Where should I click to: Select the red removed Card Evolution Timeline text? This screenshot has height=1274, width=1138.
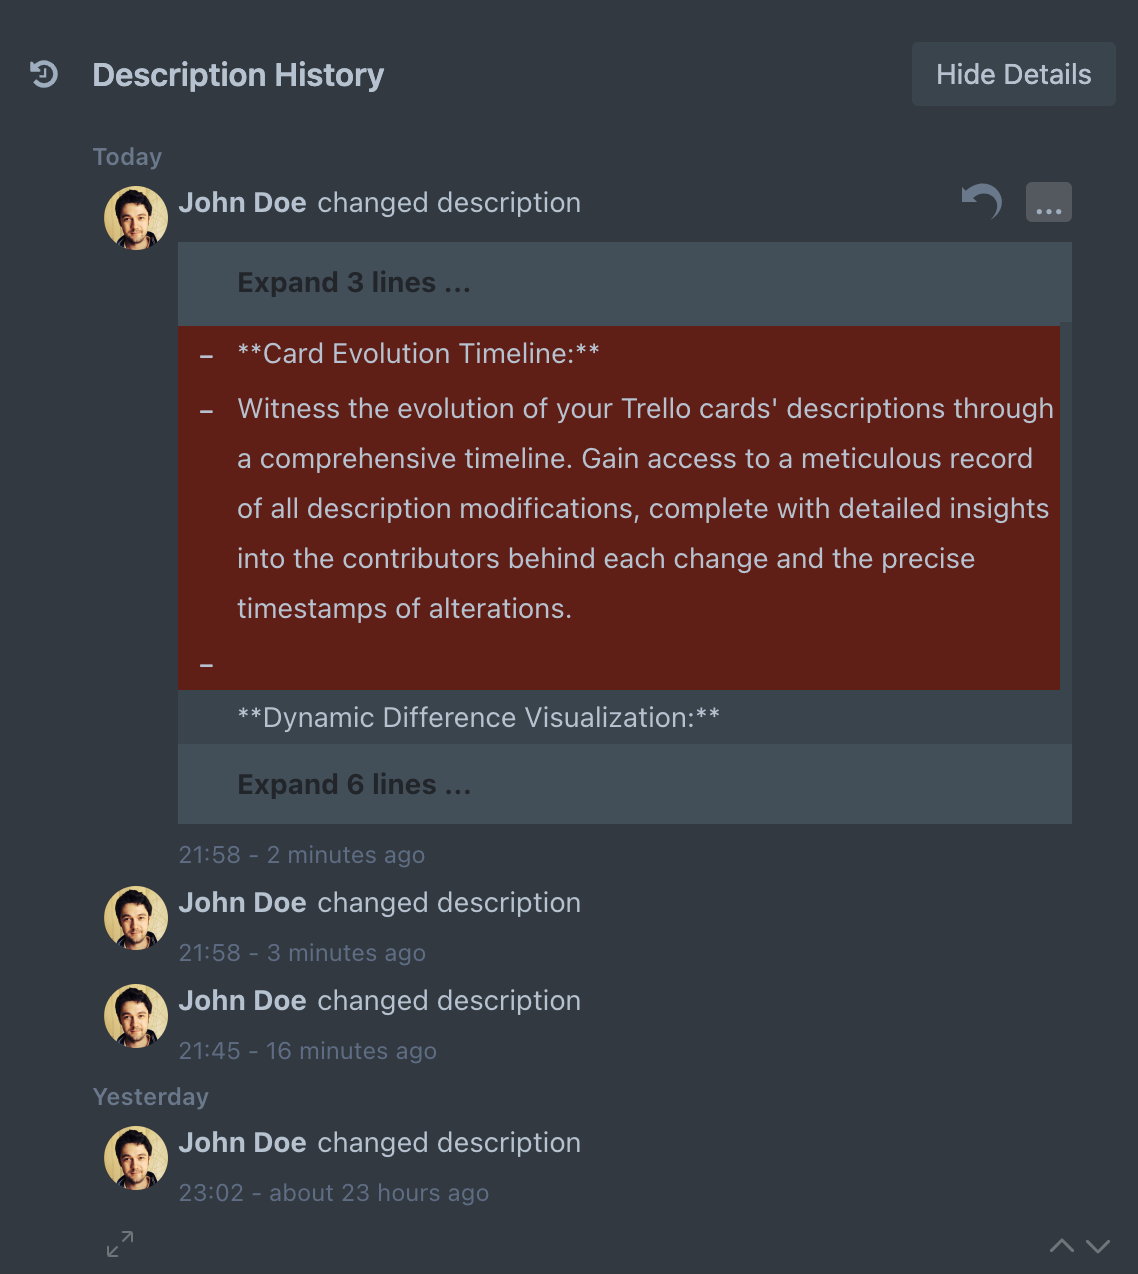[418, 353]
